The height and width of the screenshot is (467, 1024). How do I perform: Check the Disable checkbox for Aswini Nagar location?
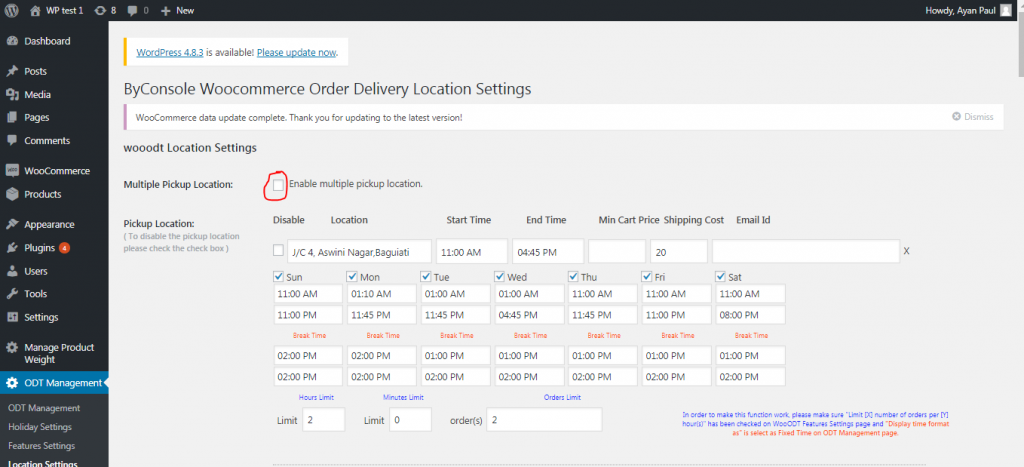click(x=278, y=250)
